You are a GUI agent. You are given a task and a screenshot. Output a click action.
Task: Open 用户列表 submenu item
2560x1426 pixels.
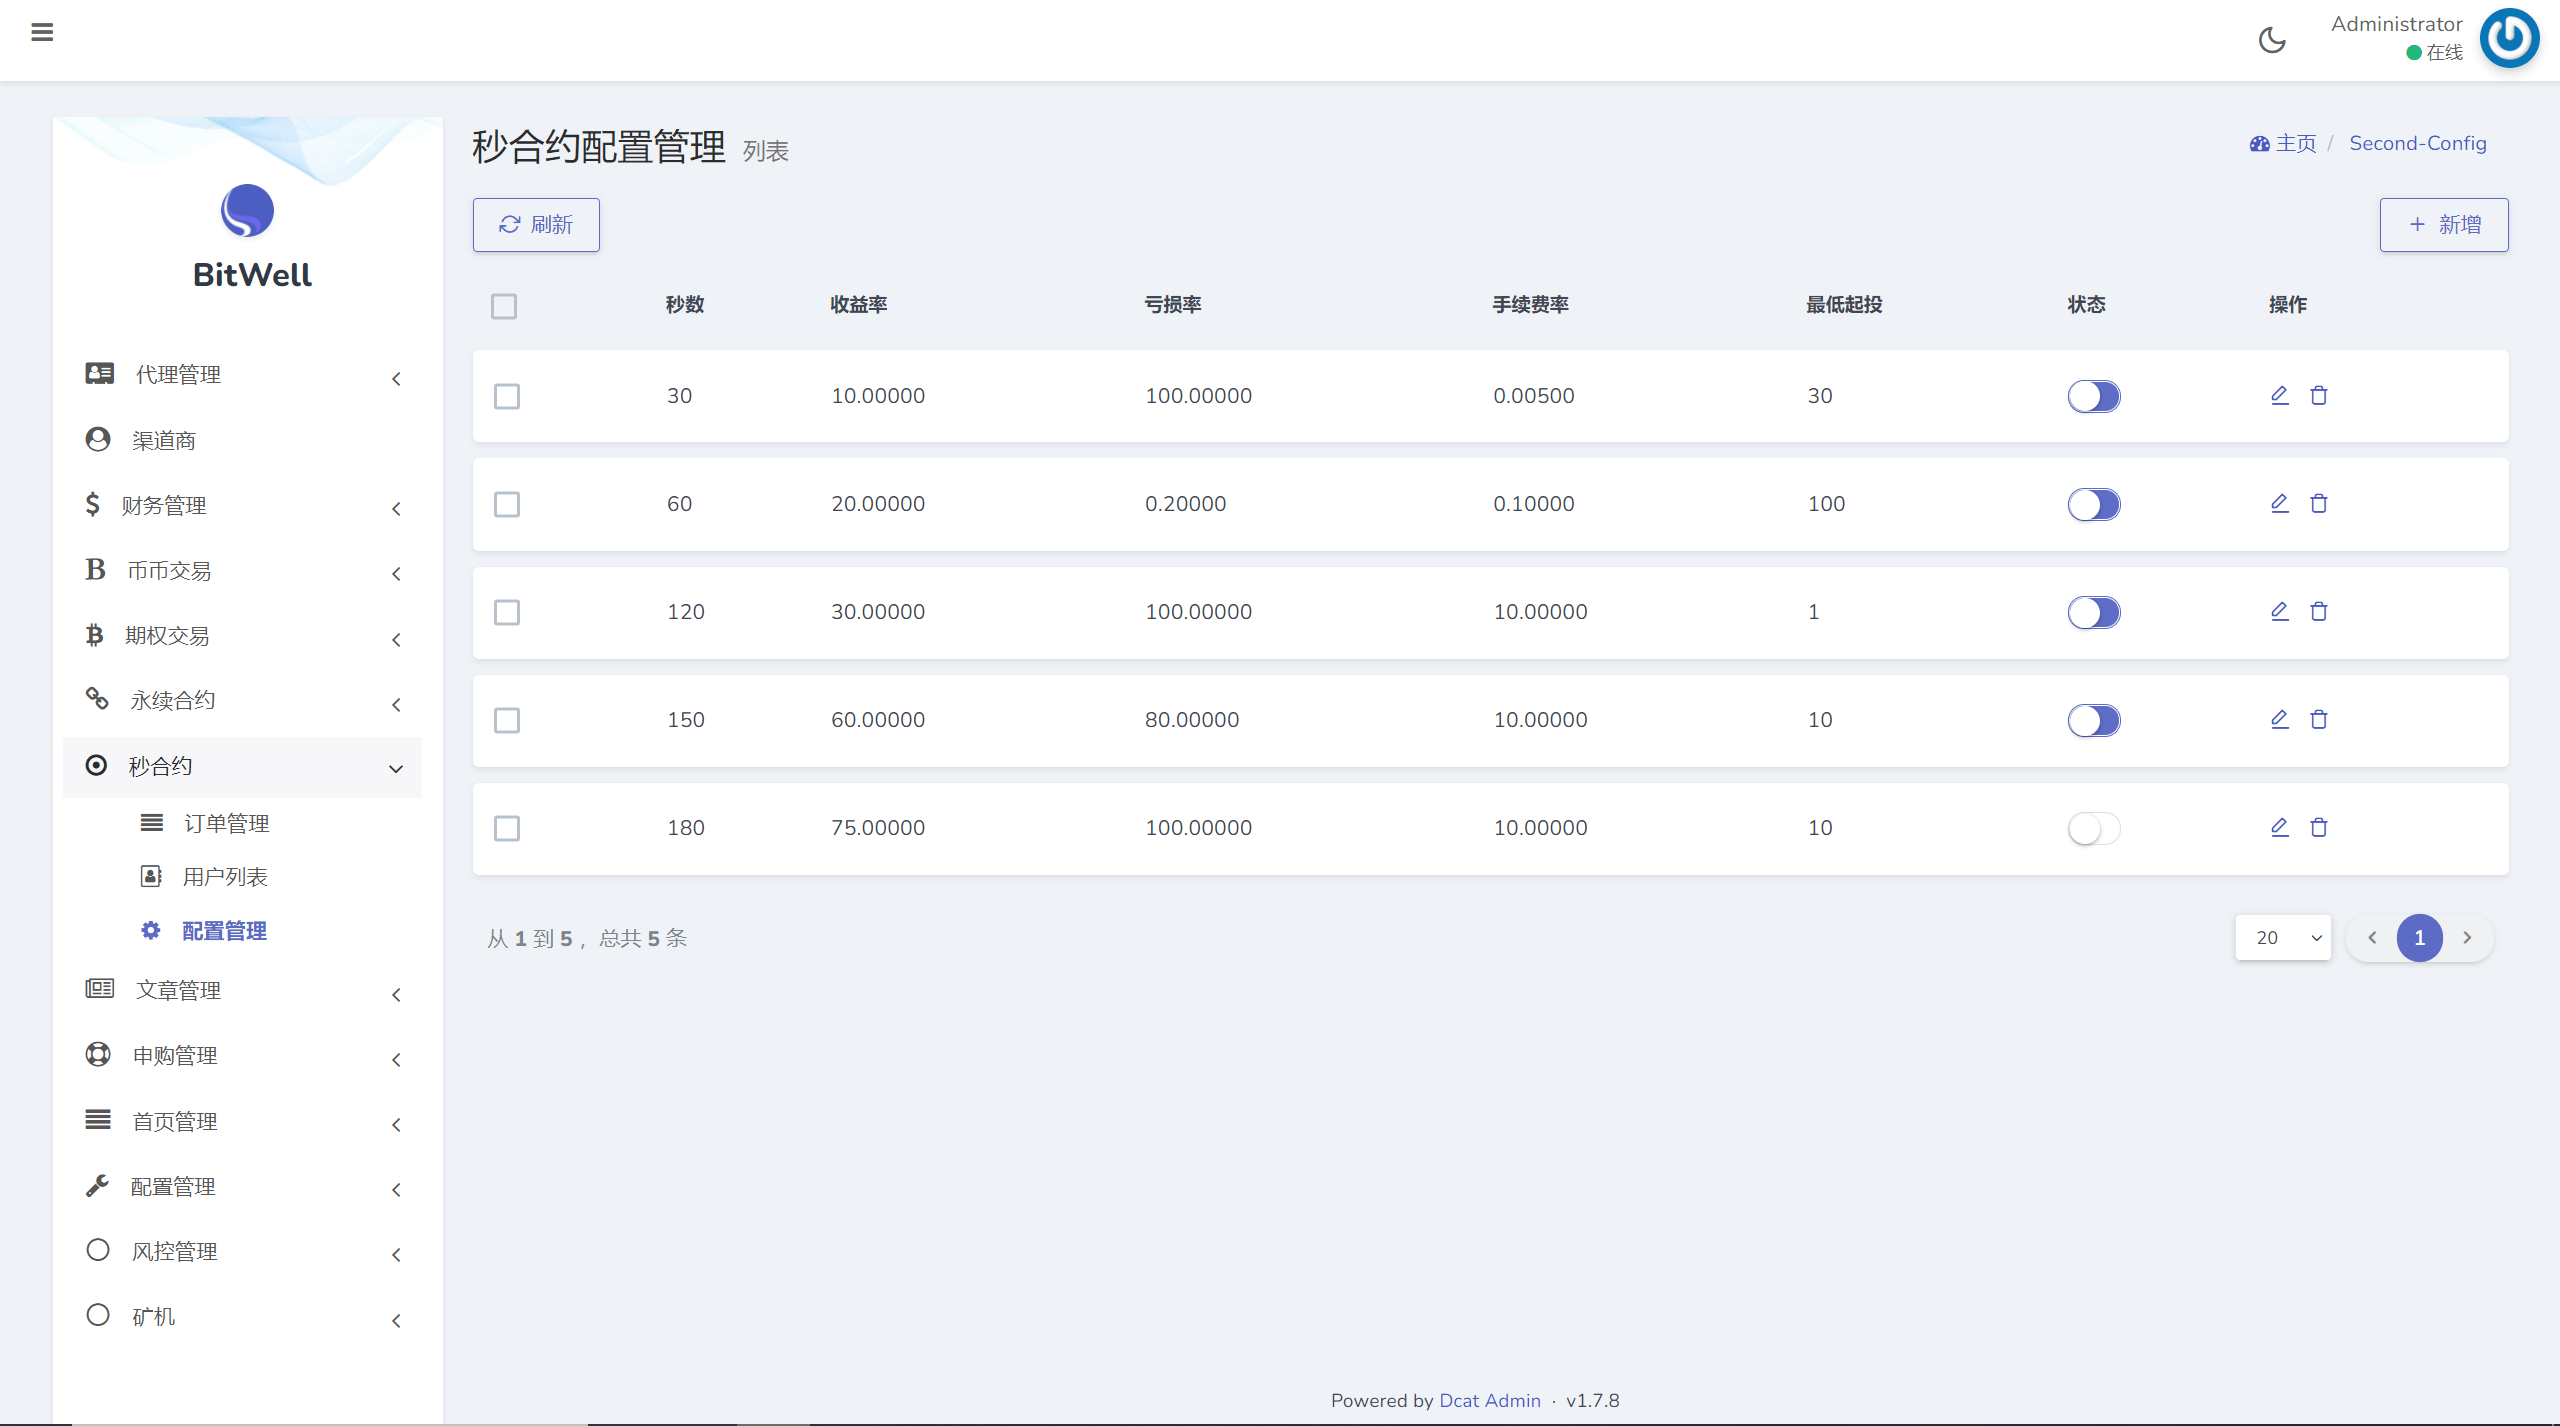[225, 877]
